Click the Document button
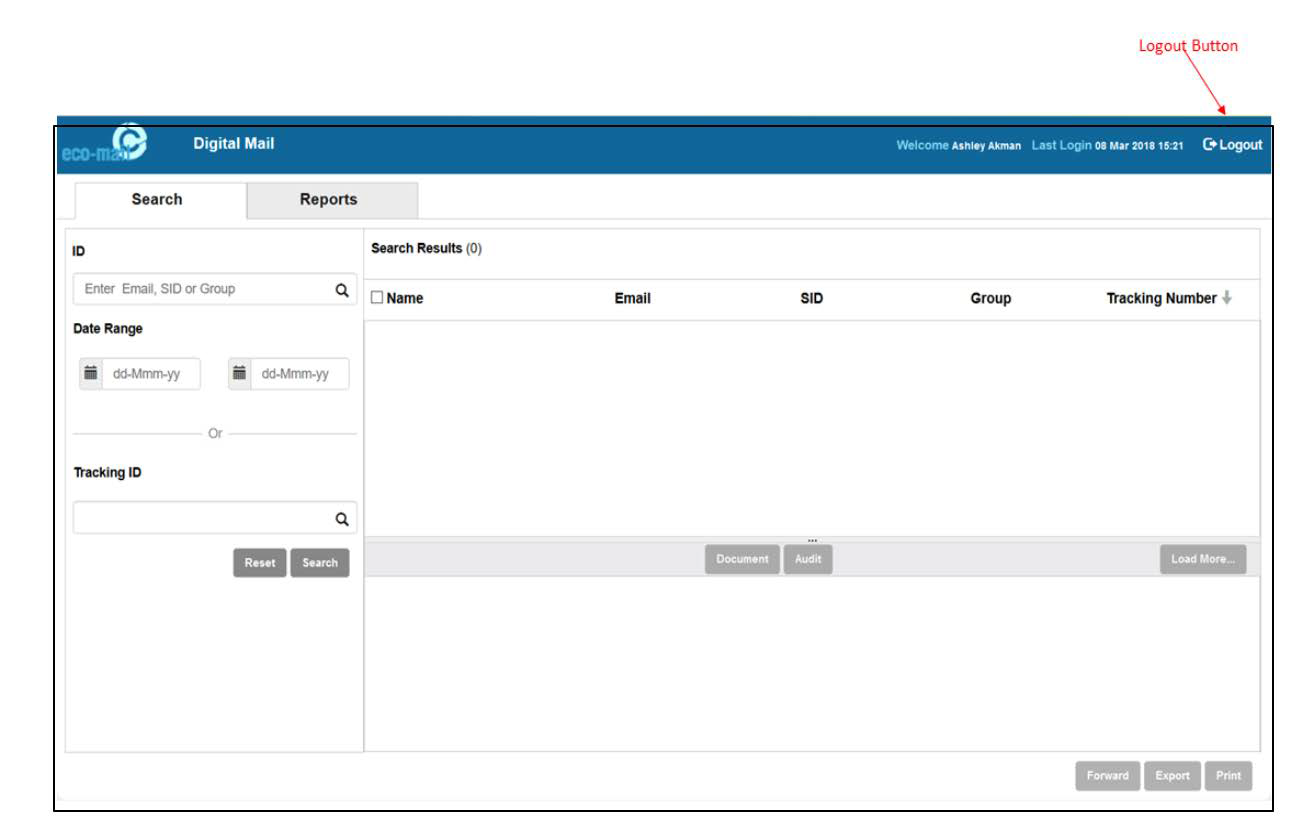Screen dimensions: 1289x834 pyautogui.click(x=741, y=560)
